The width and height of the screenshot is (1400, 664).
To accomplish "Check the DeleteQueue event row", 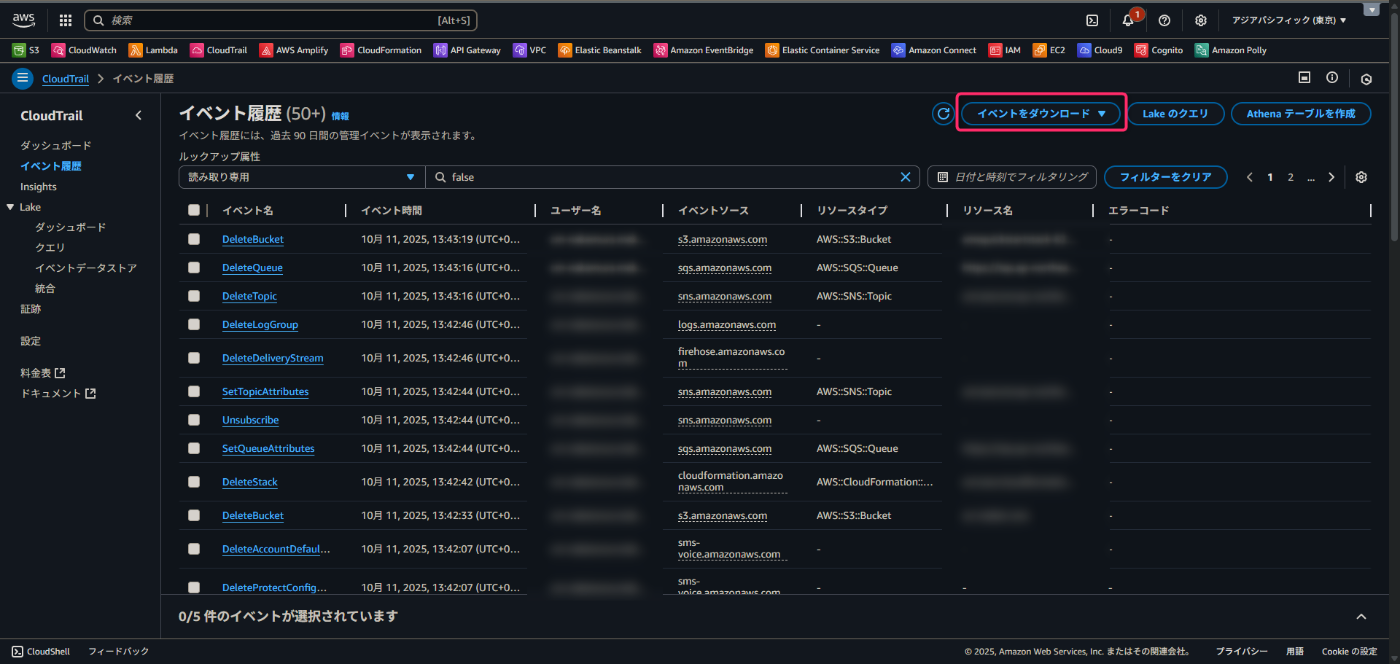I will 194,268.
